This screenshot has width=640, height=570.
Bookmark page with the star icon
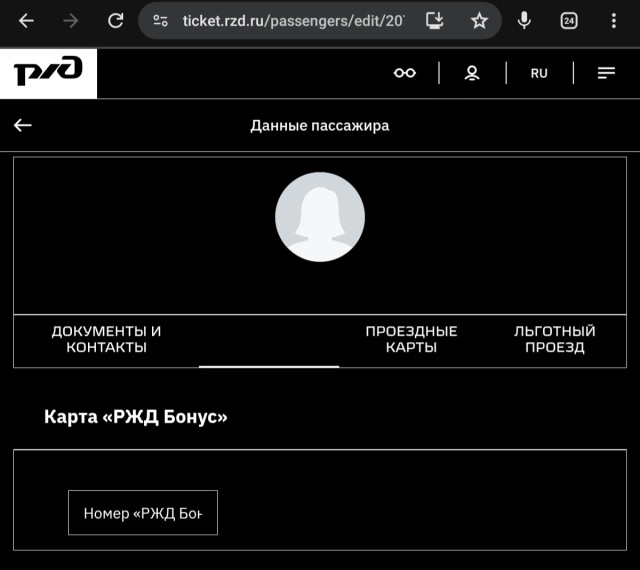pyautogui.click(x=479, y=20)
